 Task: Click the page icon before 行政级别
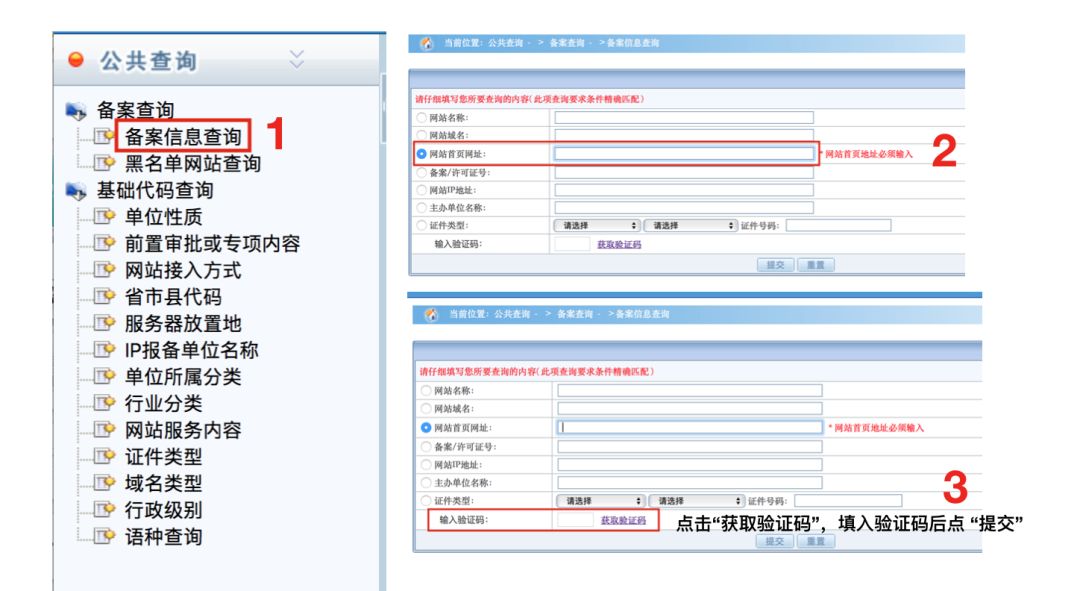[x=104, y=510]
